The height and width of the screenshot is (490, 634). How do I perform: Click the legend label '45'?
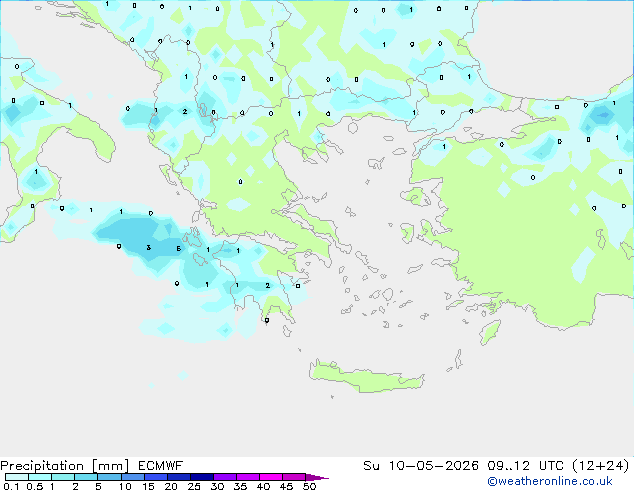pos(286,486)
